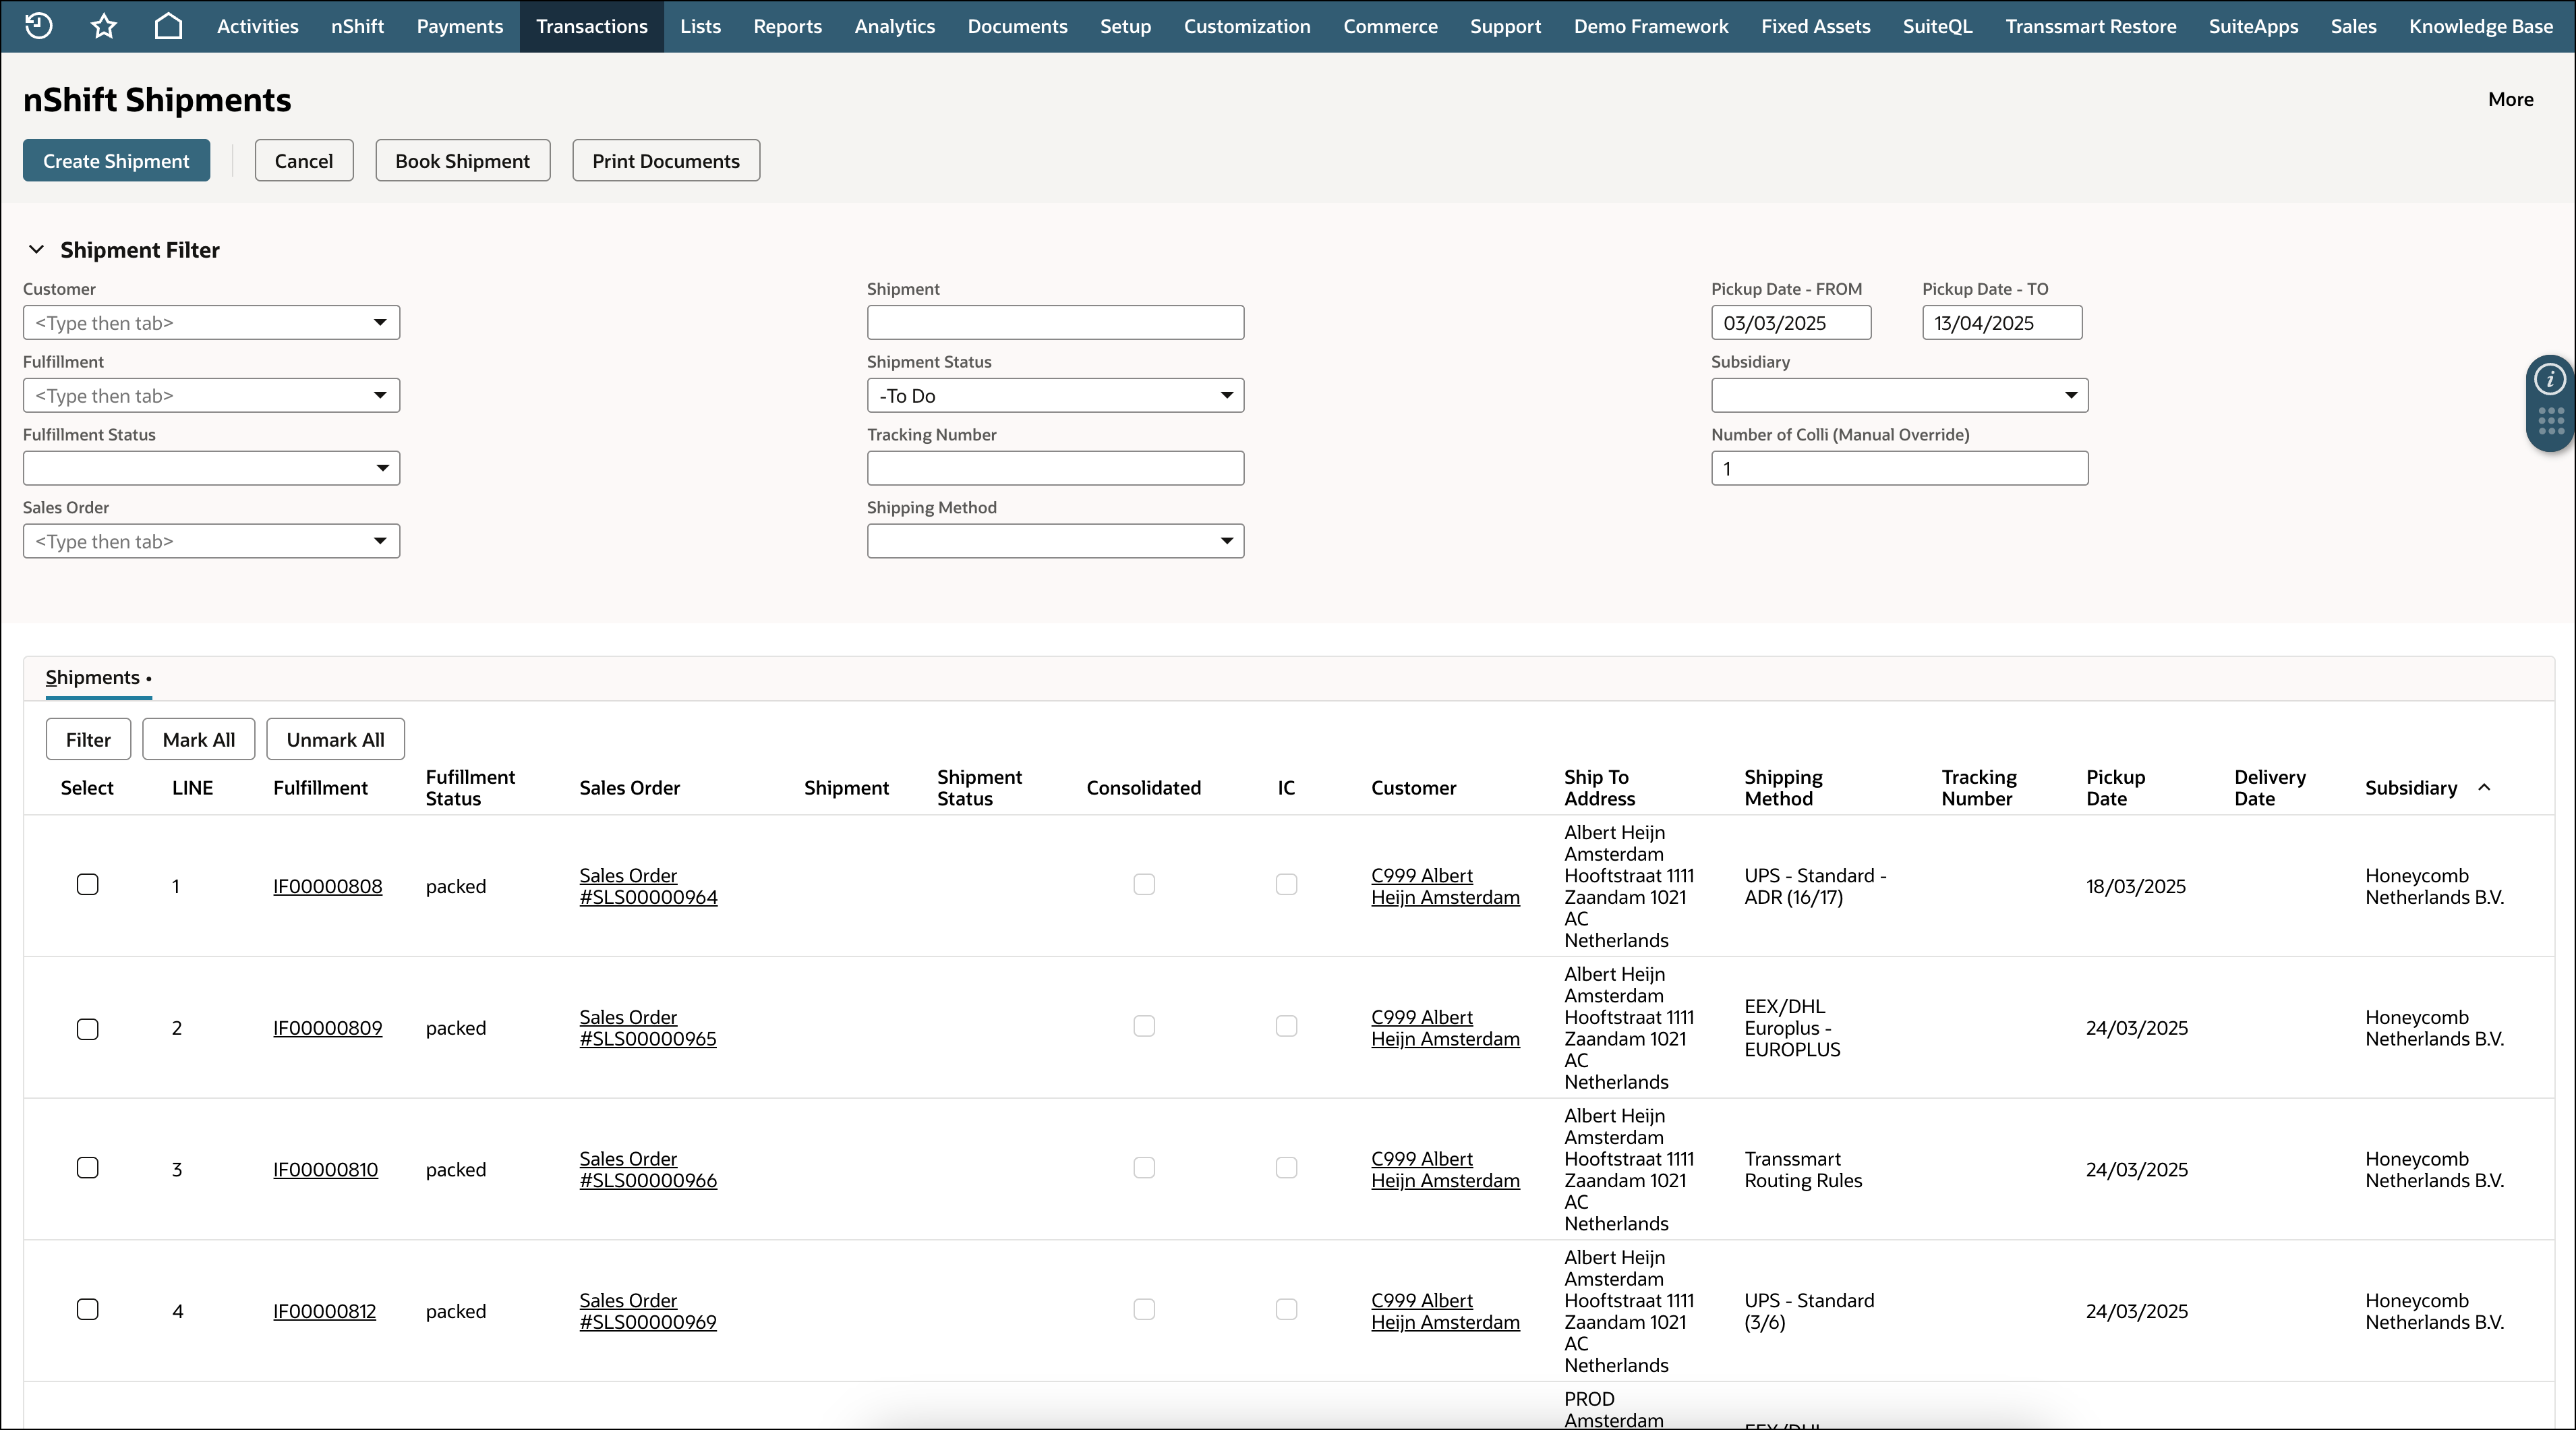Open the Customer filter dropdown arrow

(x=380, y=323)
